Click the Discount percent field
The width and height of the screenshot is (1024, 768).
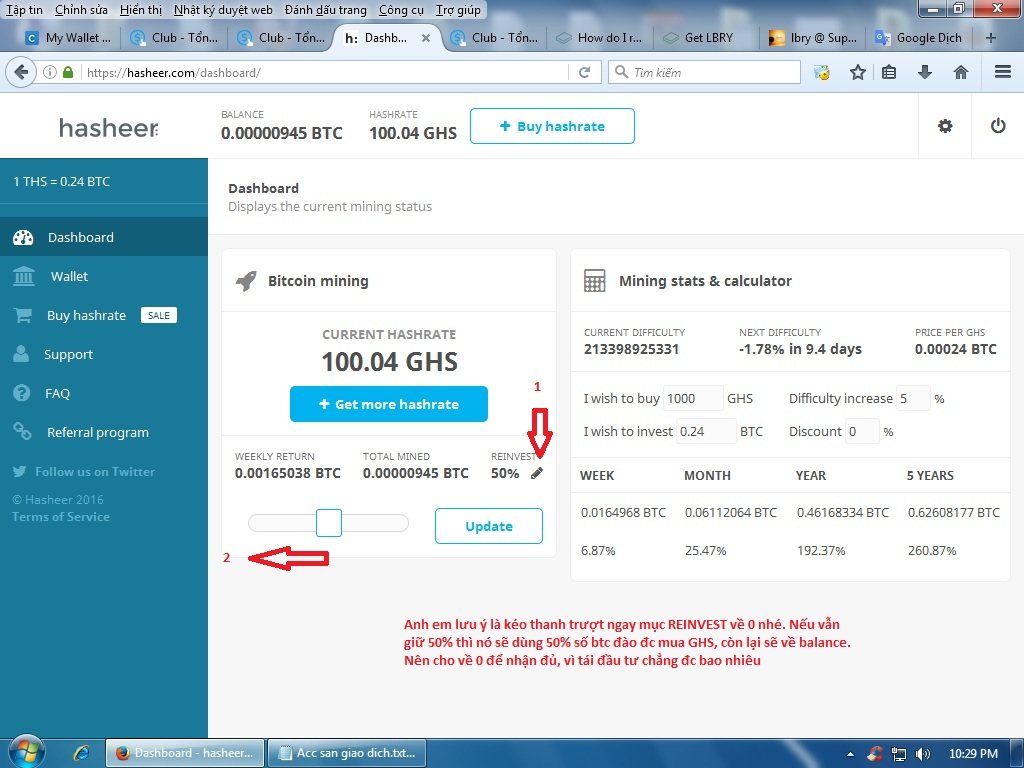click(862, 431)
